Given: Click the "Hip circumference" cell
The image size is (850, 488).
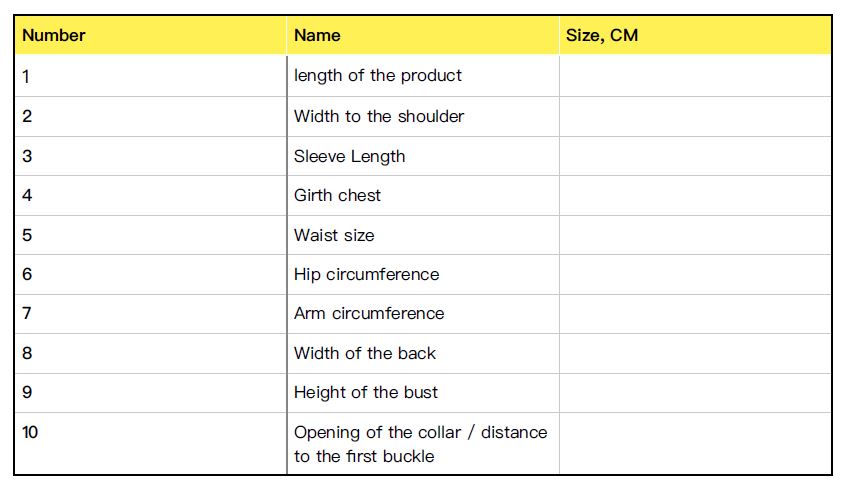Looking at the screenshot, I should (367, 274).
